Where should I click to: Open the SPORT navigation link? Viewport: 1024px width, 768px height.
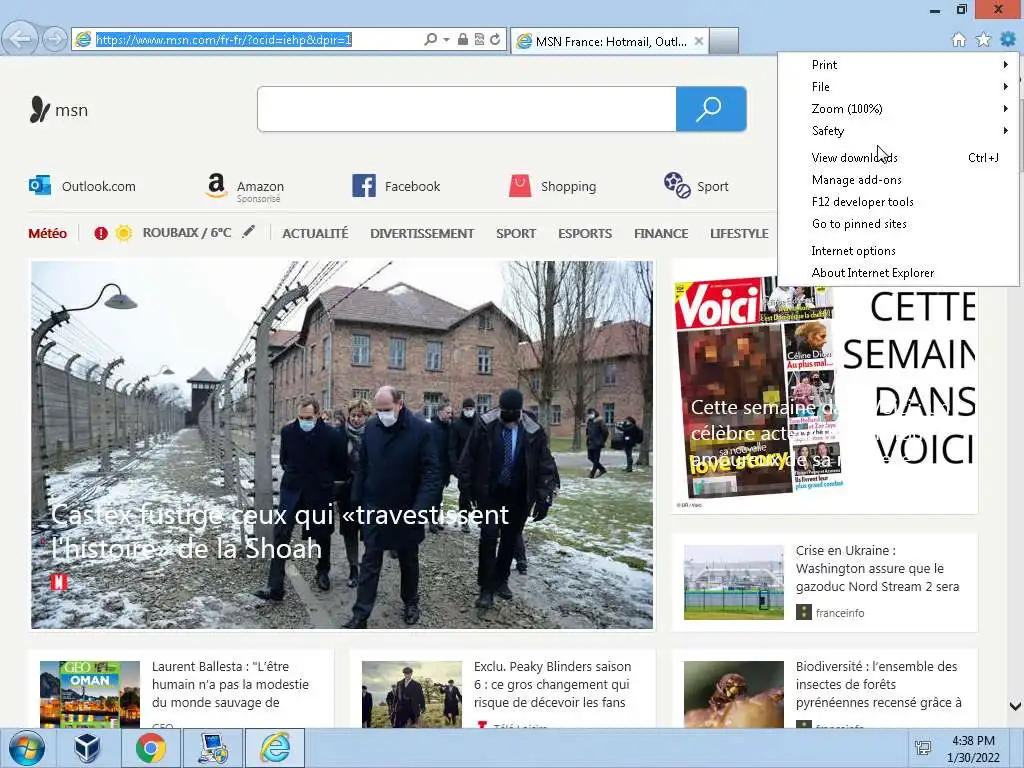click(515, 233)
